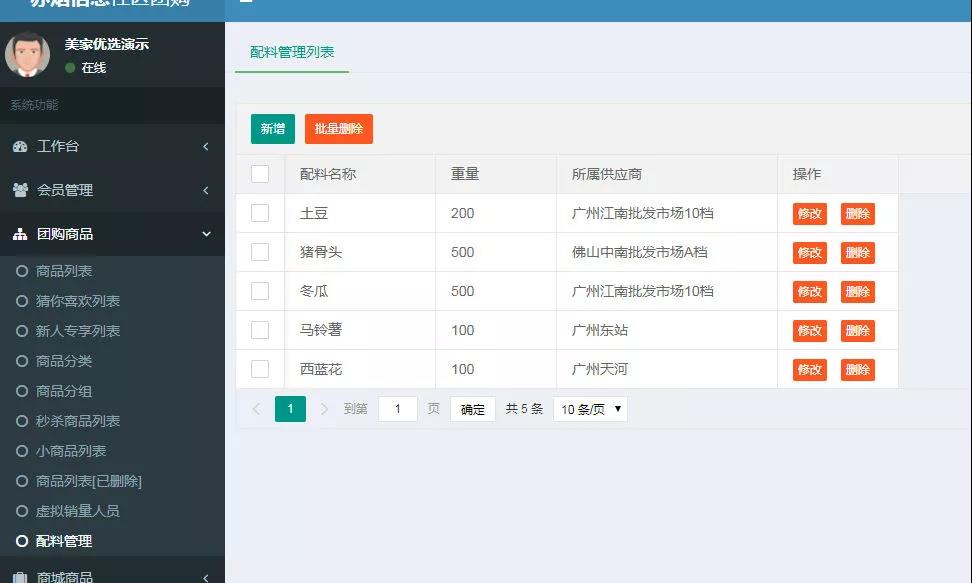Switch to the 配料管理列表 tab
Image resolution: width=972 pixels, height=583 pixels.
click(292, 52)
